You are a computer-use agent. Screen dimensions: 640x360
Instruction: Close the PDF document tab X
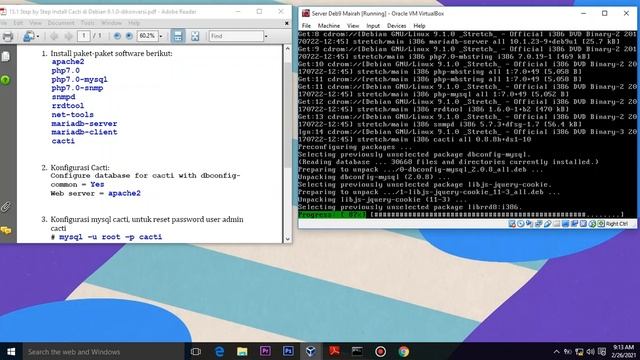(287, 23)
